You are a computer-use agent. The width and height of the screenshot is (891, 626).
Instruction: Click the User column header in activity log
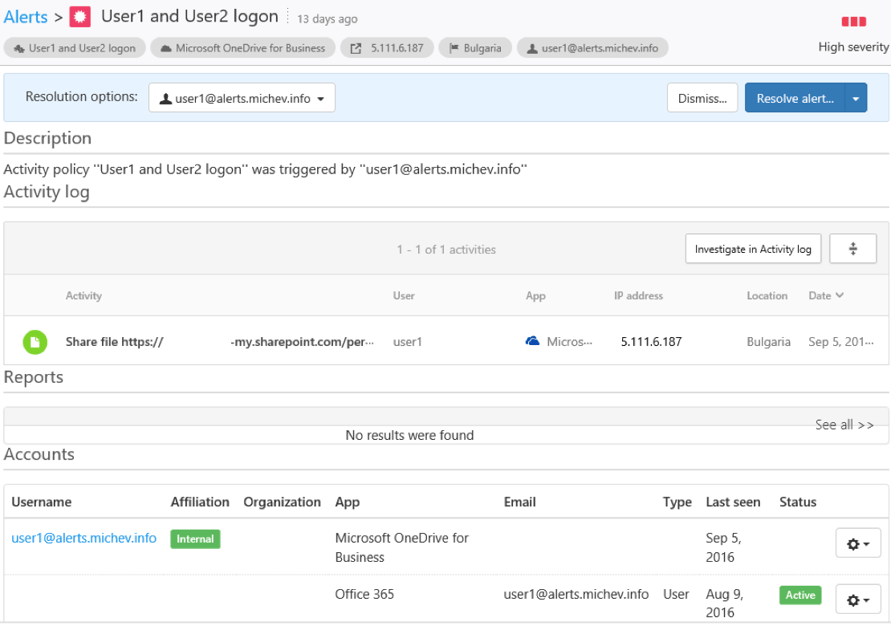403,295
